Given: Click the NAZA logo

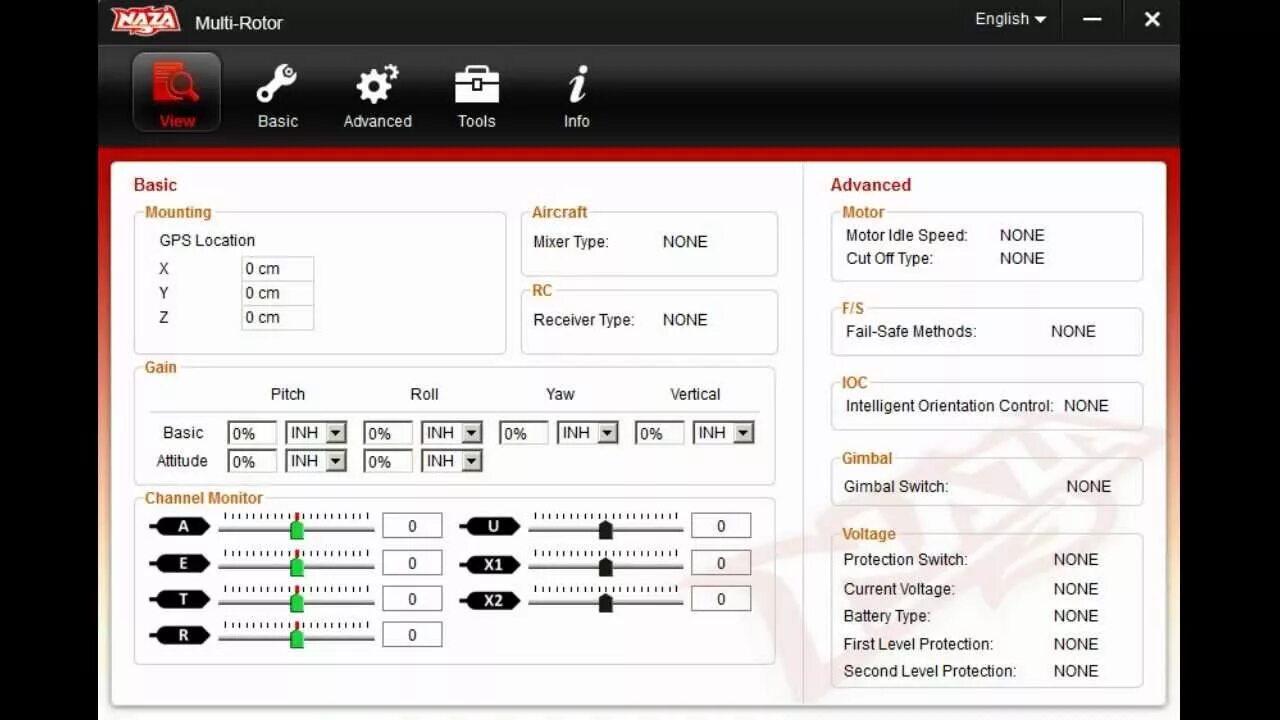Looking at the screenshot, I should (x=146, y=21).
